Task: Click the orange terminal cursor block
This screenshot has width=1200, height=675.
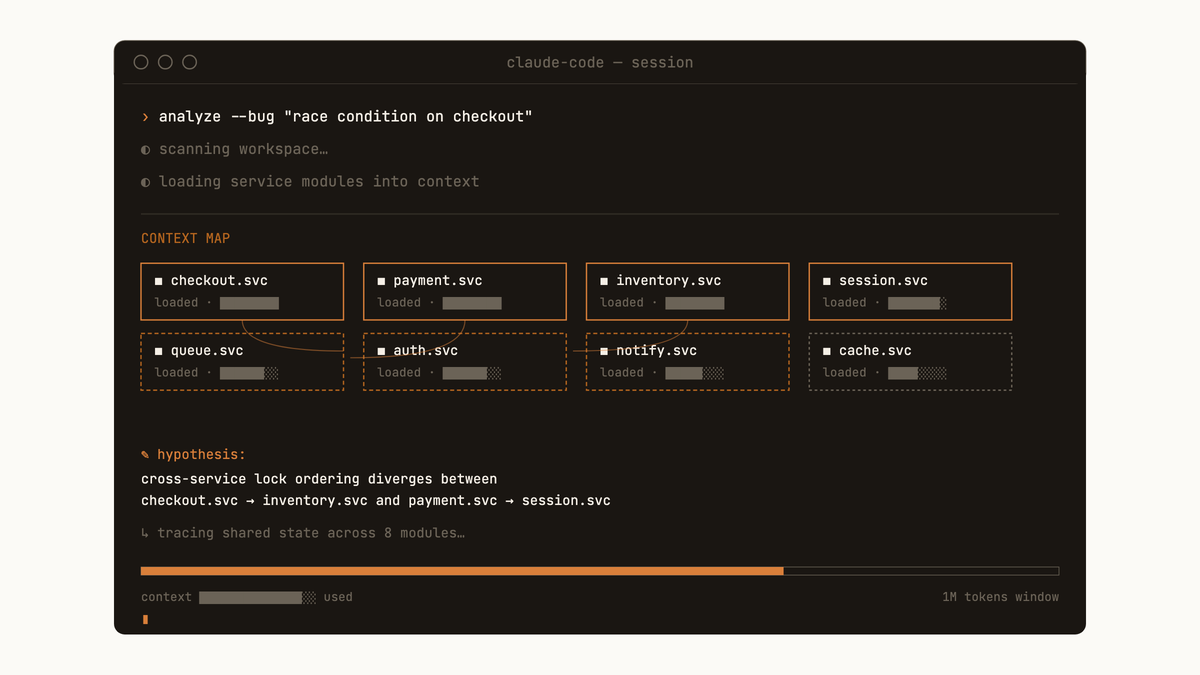Action: click(x=145, y=620)
